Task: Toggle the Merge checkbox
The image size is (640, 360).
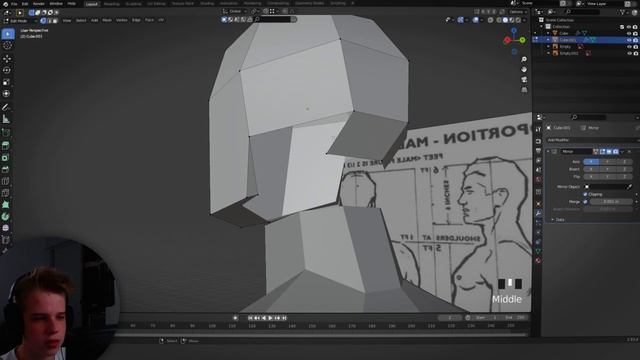Action: [x=586, y=202]
